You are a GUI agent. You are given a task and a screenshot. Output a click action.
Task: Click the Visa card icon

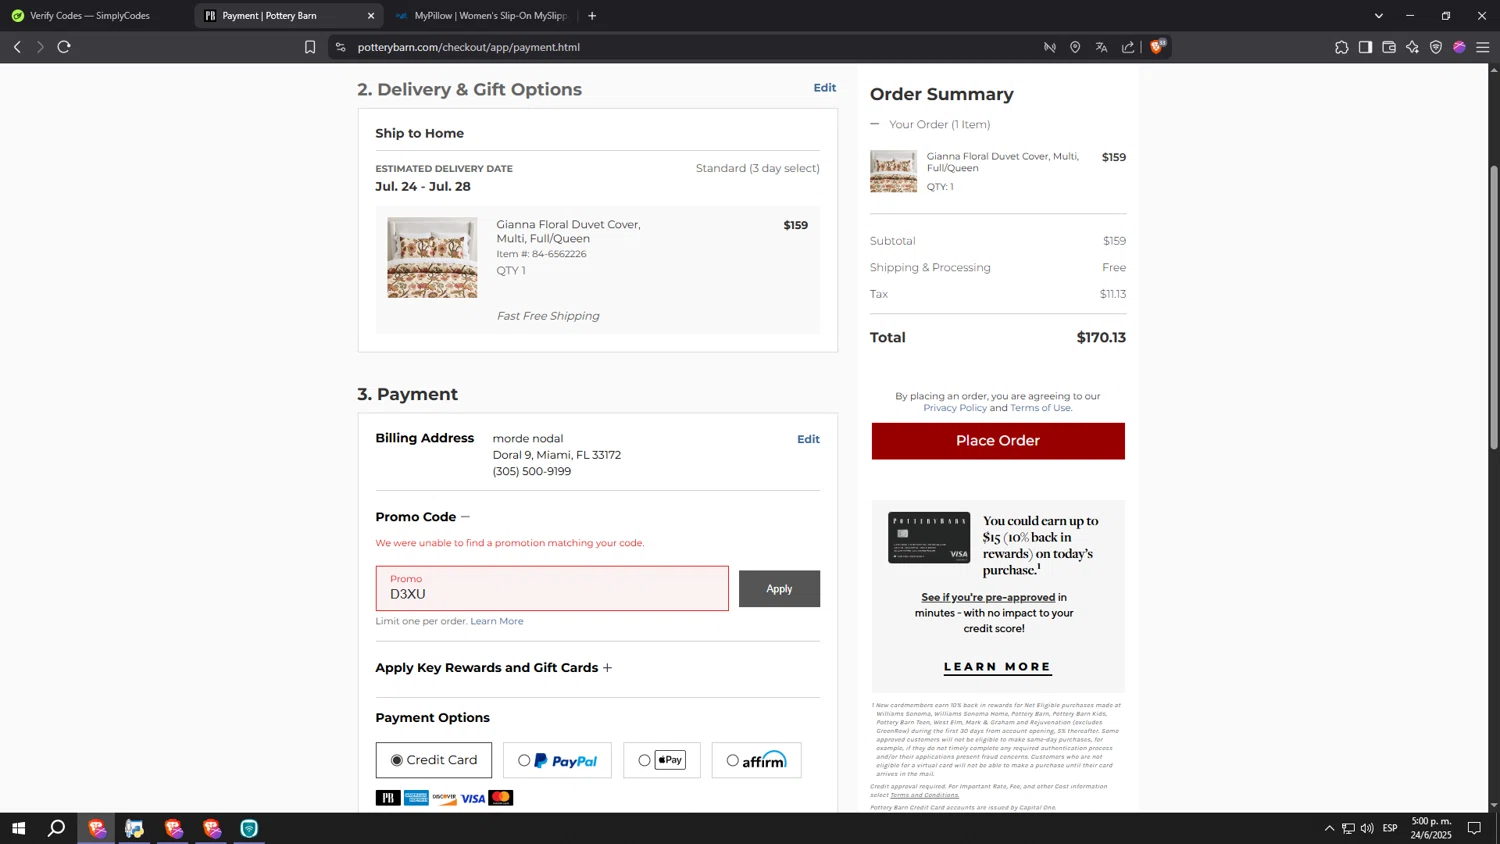473,798
